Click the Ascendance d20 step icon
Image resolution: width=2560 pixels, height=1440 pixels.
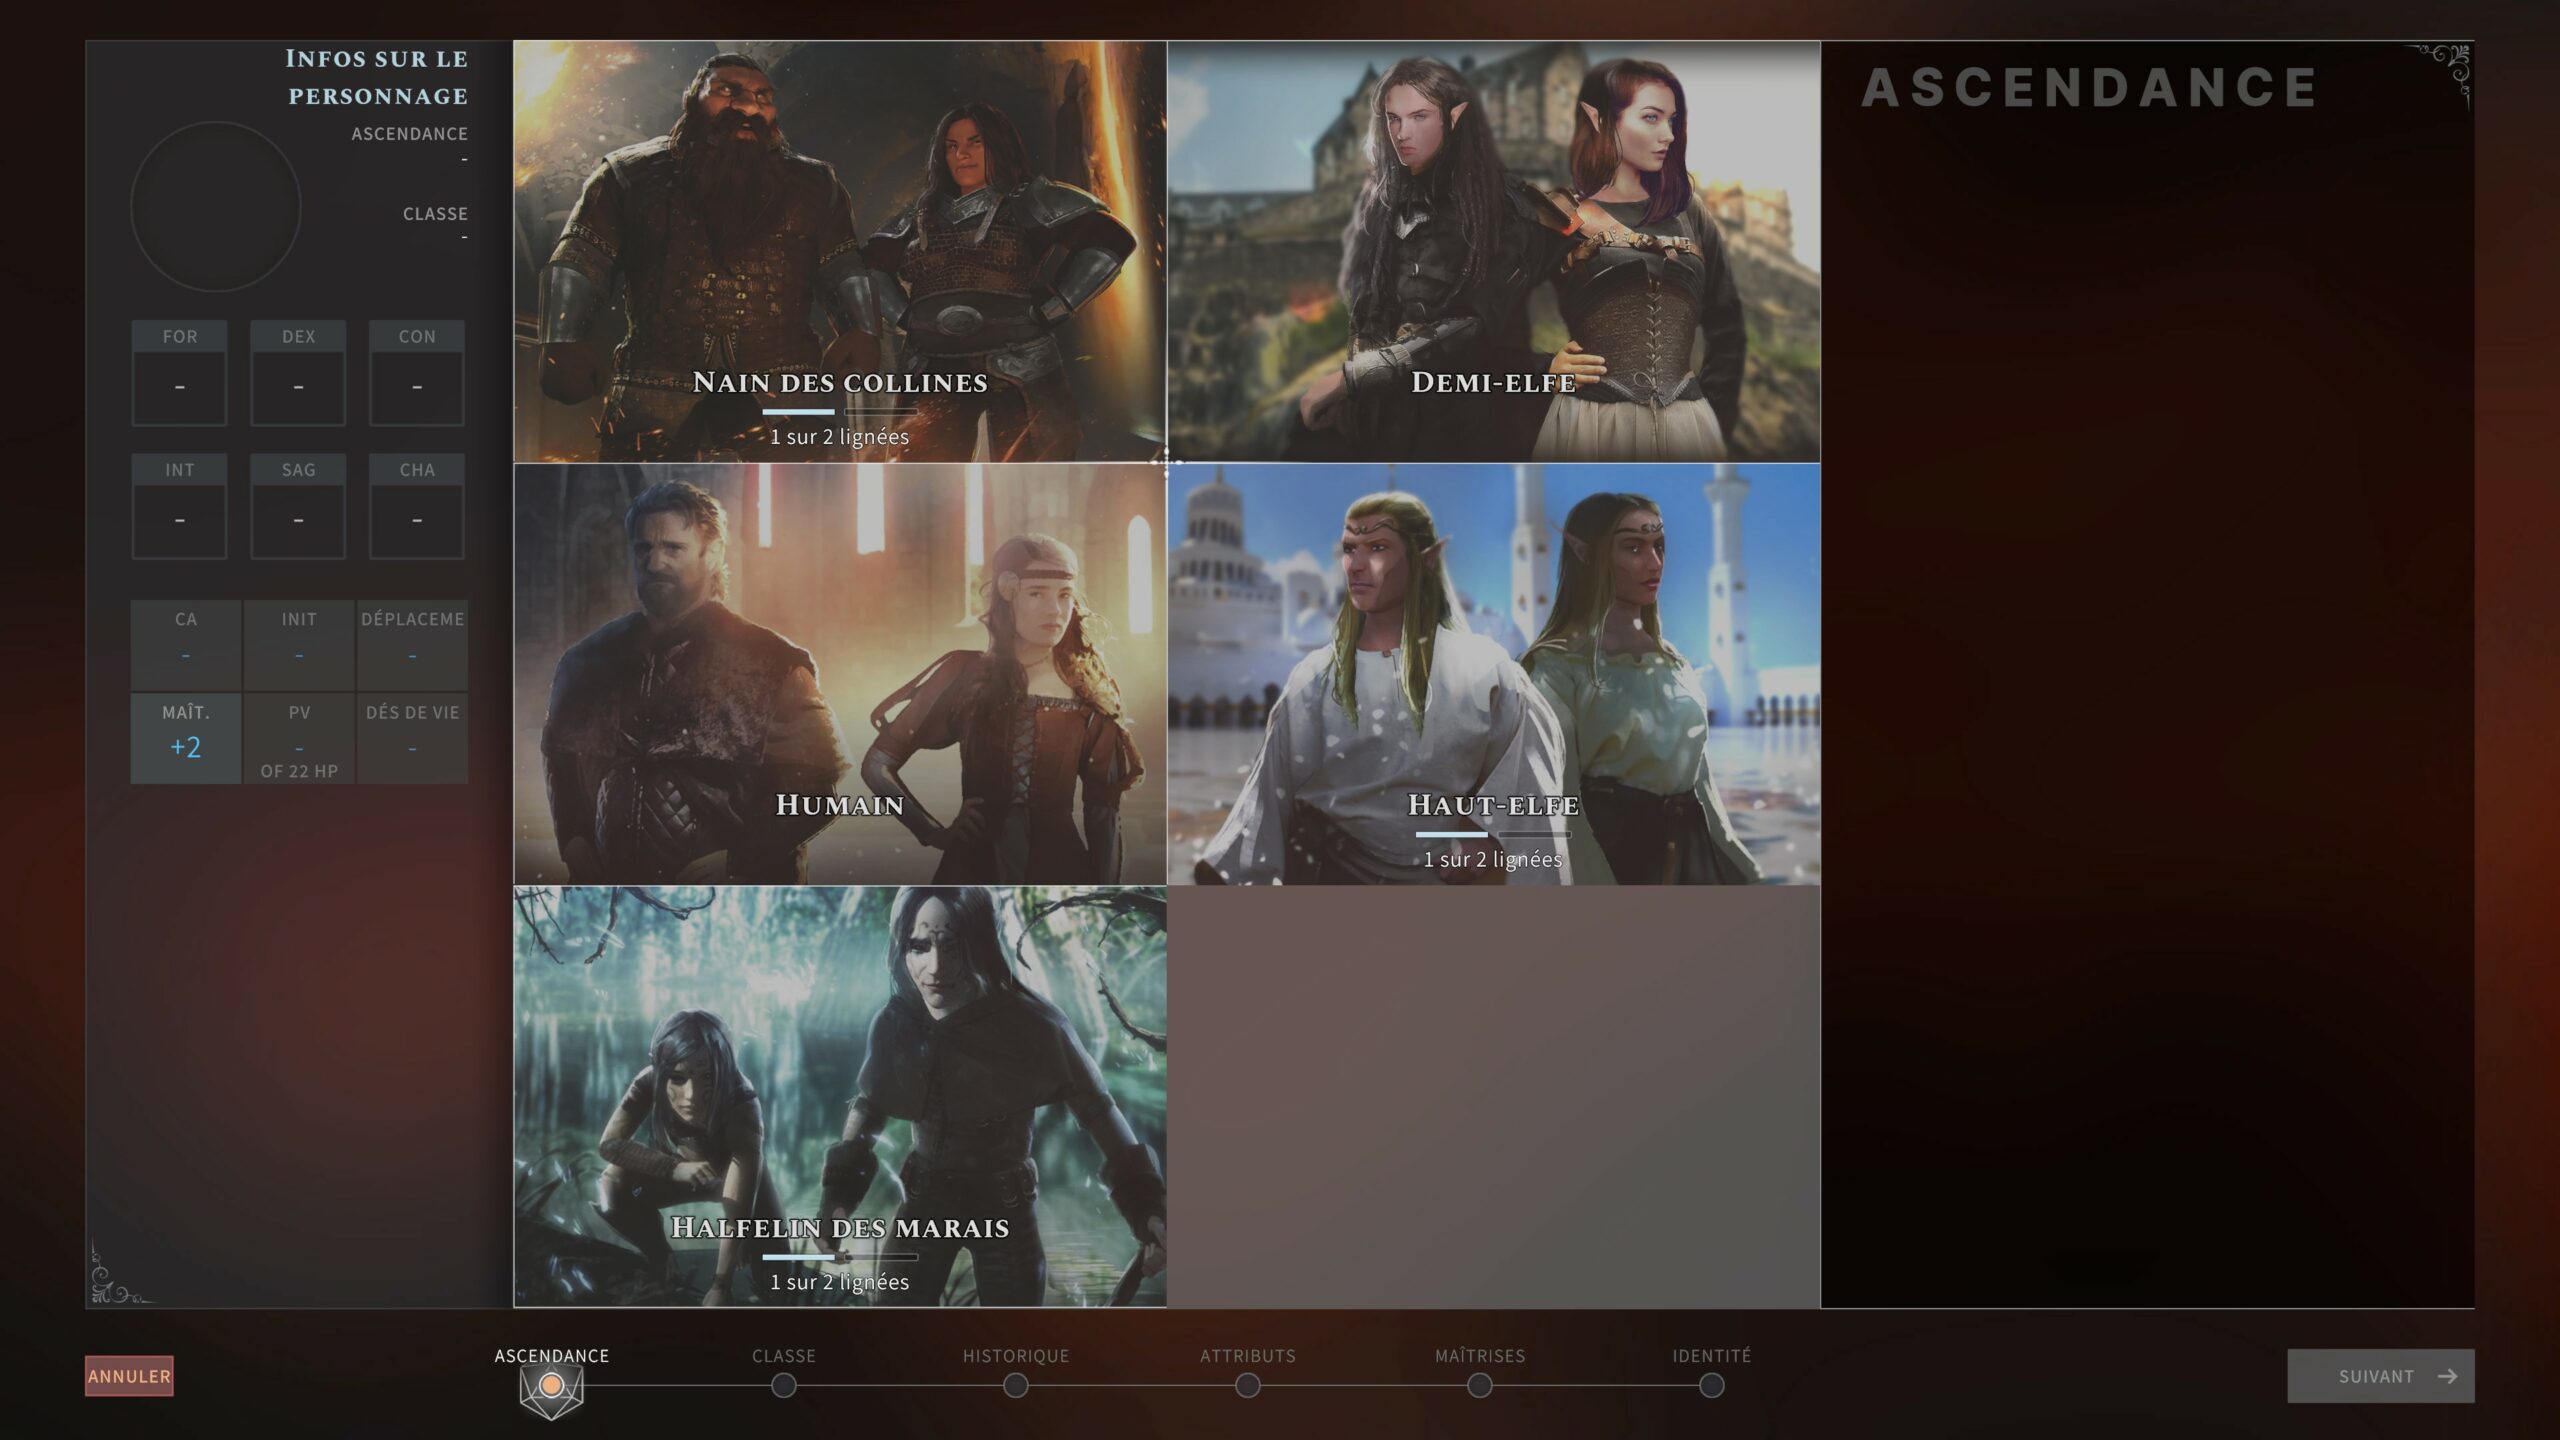click(x=551, y=1386)
